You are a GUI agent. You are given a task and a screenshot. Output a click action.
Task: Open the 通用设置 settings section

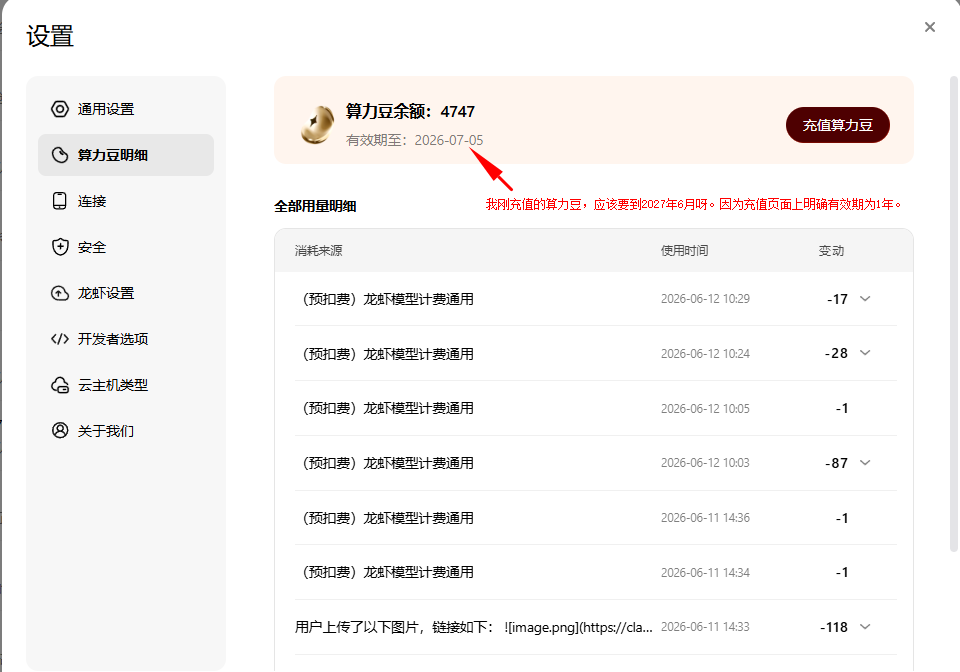click(126, 109)
